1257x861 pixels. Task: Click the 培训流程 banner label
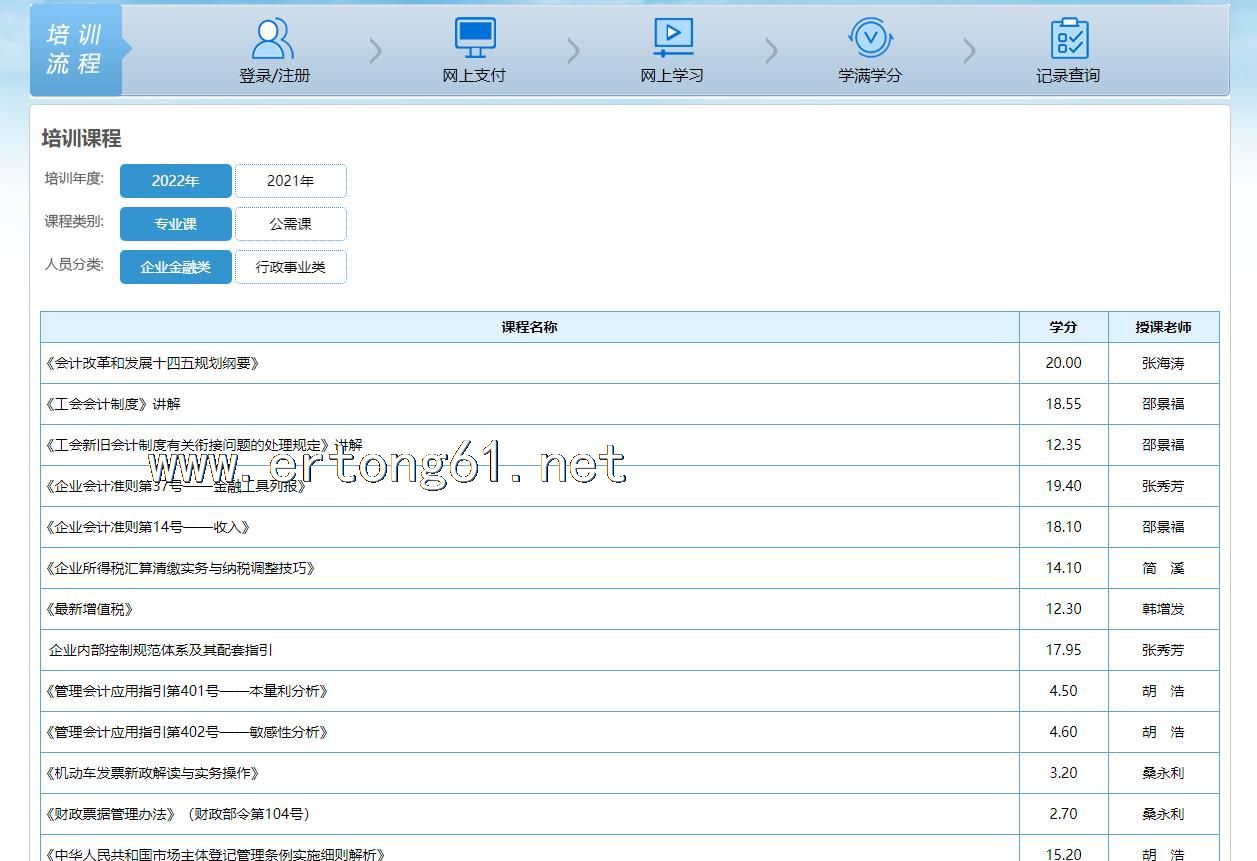point(75,50)
